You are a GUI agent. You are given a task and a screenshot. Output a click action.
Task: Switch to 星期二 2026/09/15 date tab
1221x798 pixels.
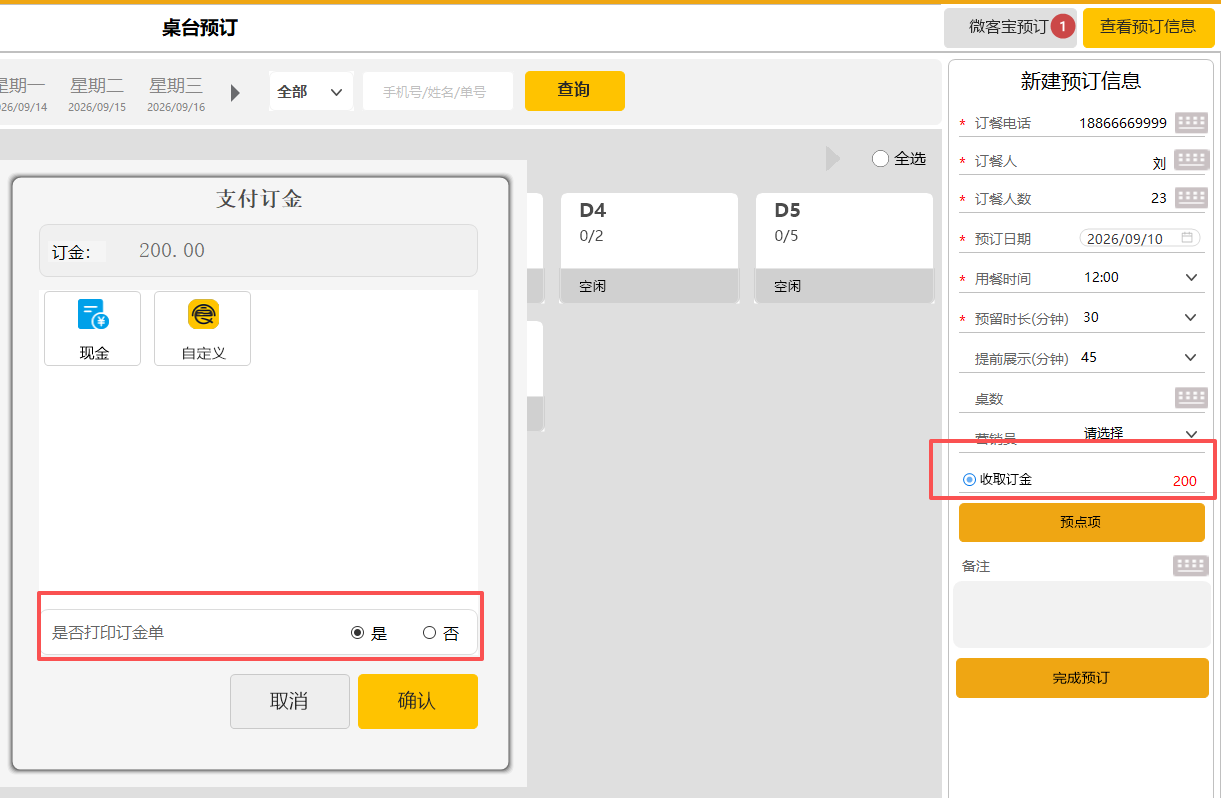[97, 94]
